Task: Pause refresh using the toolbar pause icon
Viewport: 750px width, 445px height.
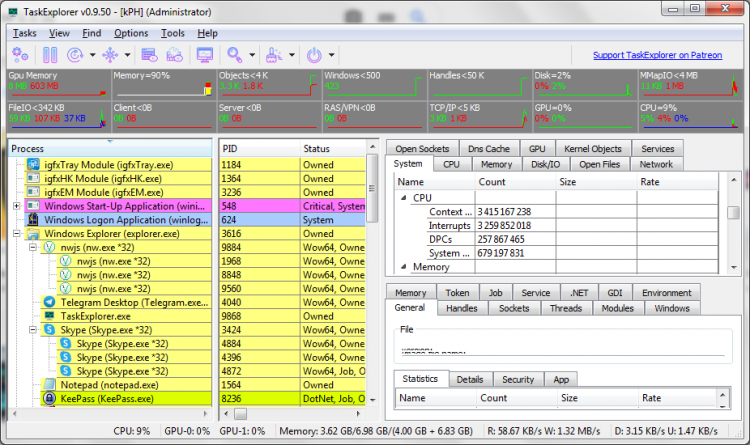Action: pos(48,55)
